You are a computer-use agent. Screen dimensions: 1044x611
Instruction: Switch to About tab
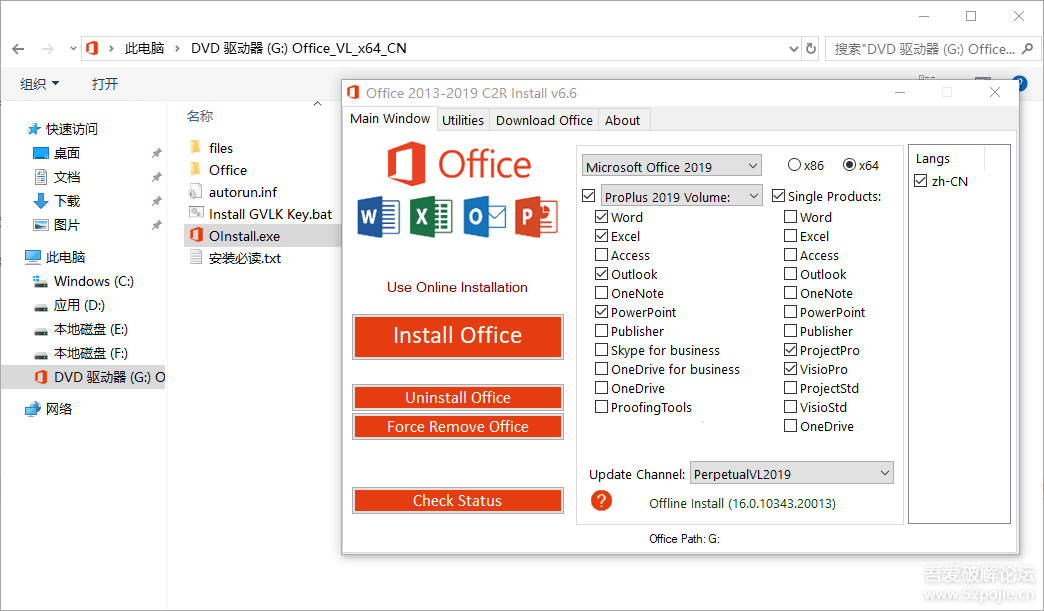(623, 120)
